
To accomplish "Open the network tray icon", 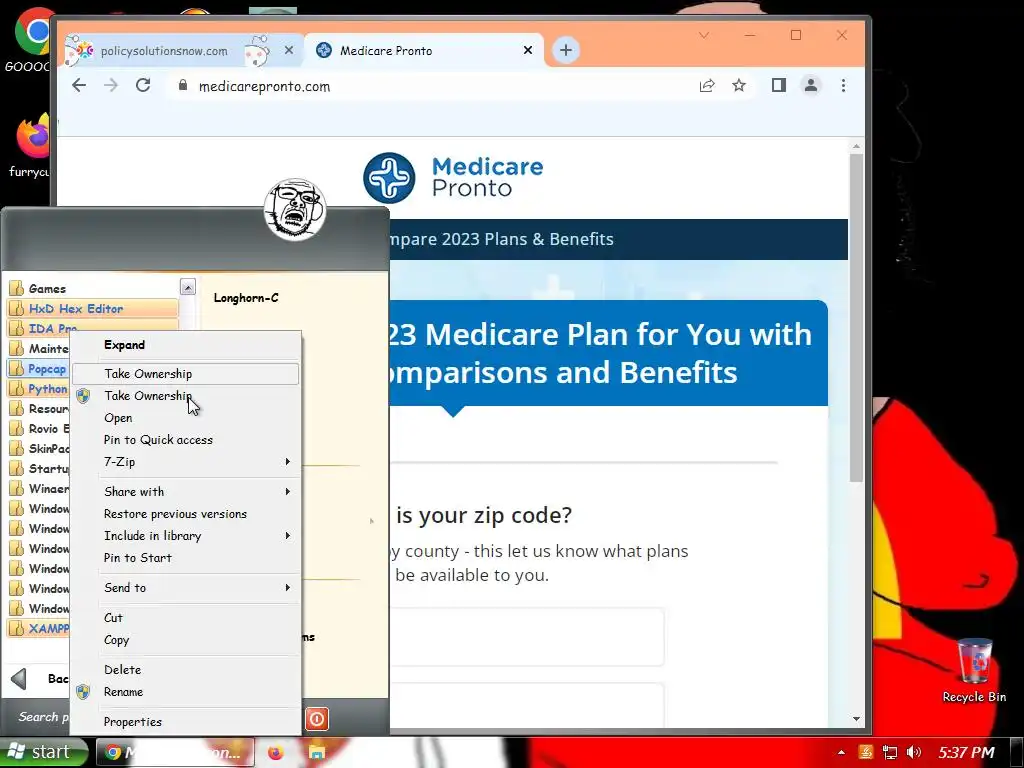I will coord(889,752).
